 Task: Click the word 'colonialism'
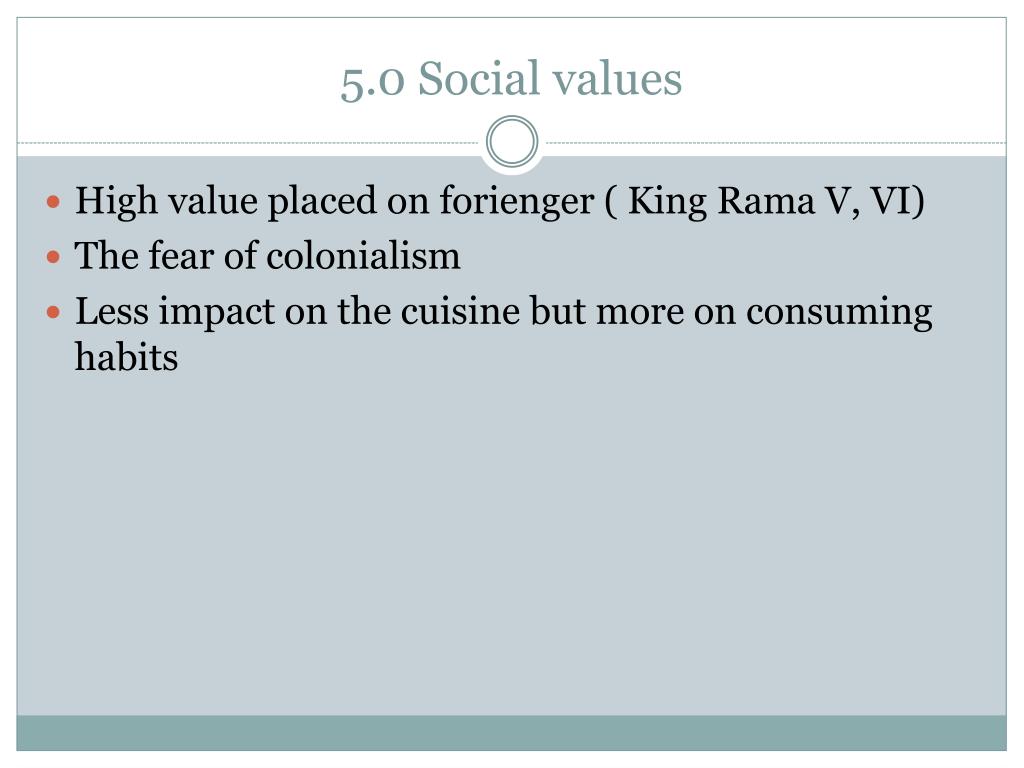pos(363,255)
